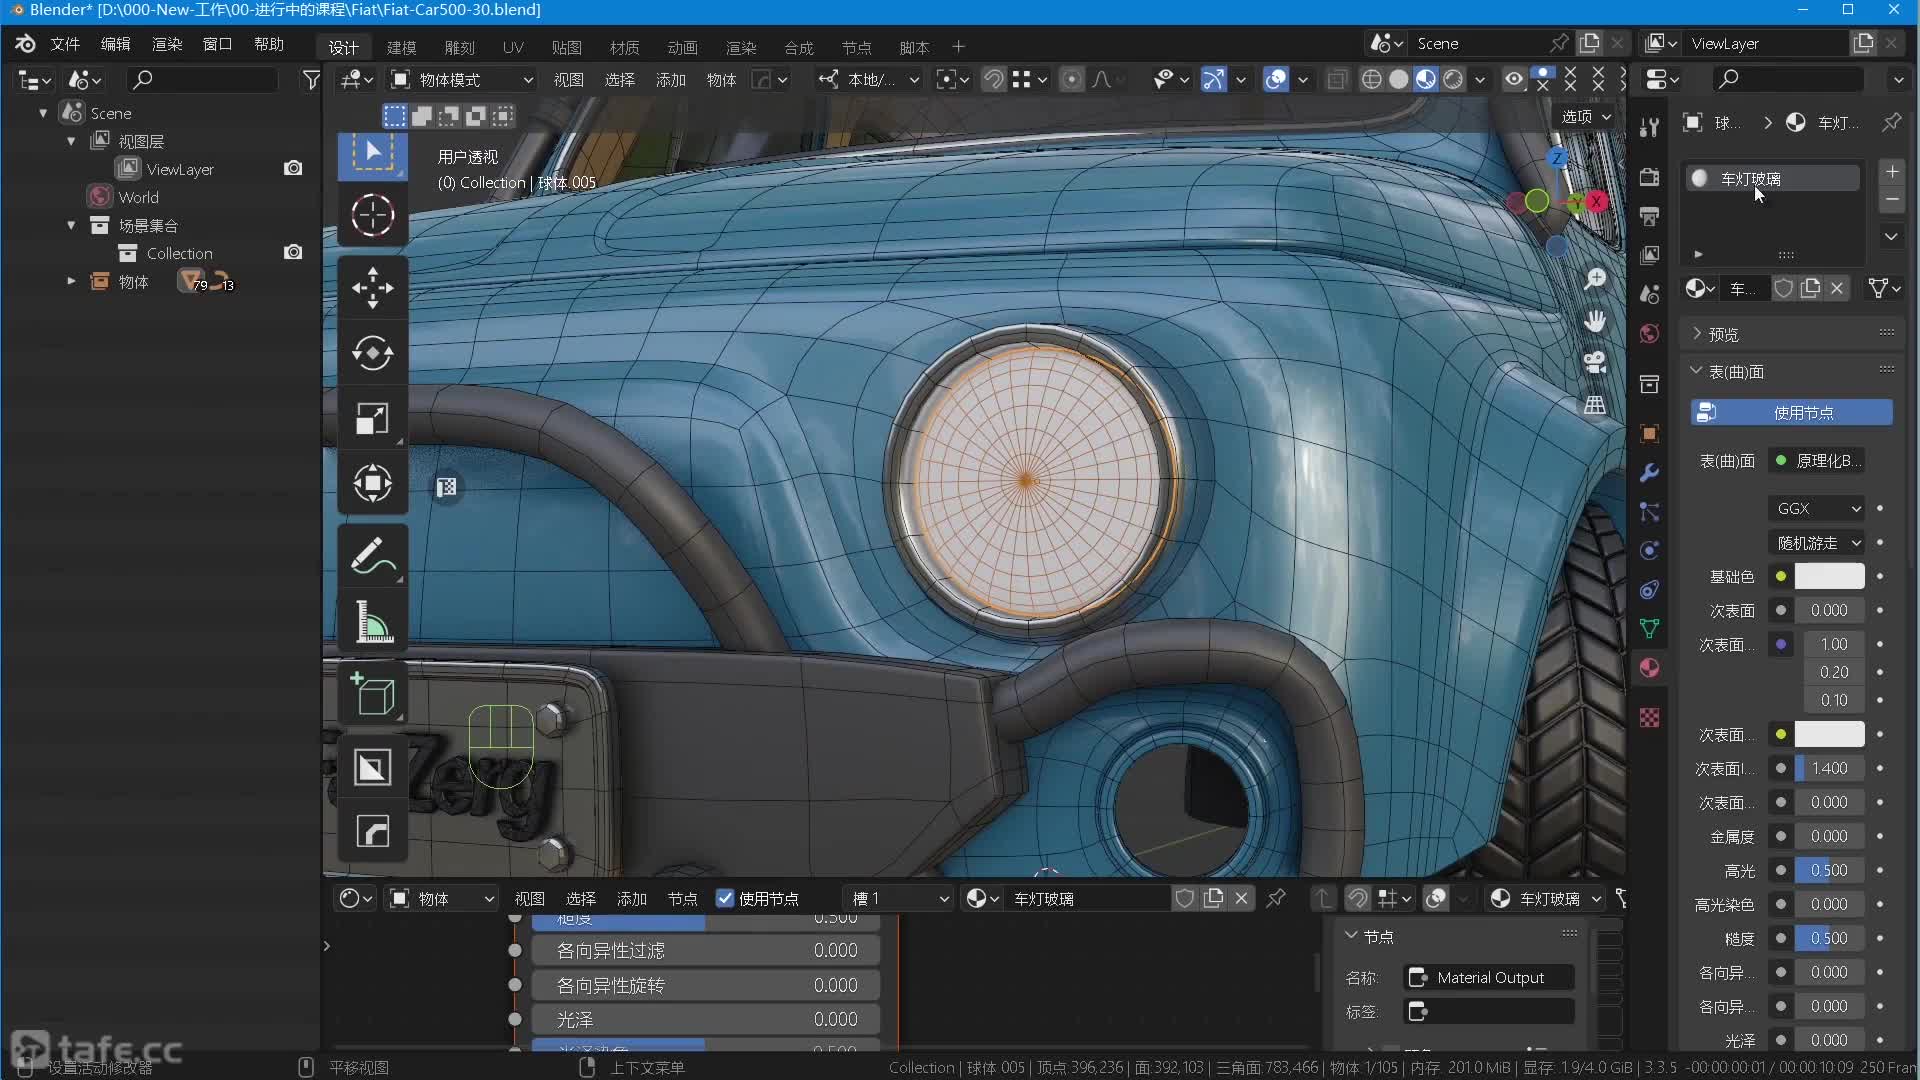1920x1080 pixels.
Task: Open Object Mode dropdown in viewport
Action: click(462, 80)
